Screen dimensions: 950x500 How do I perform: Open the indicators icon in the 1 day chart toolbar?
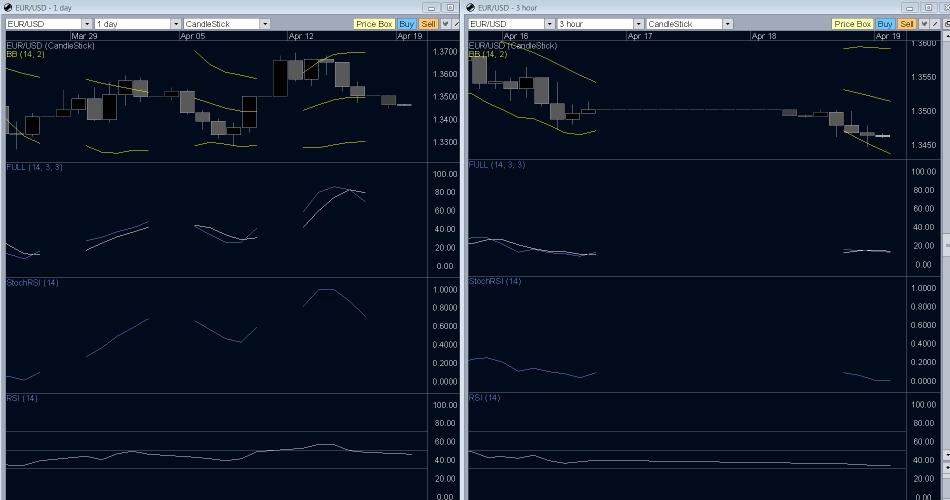(x=445, y=24)
